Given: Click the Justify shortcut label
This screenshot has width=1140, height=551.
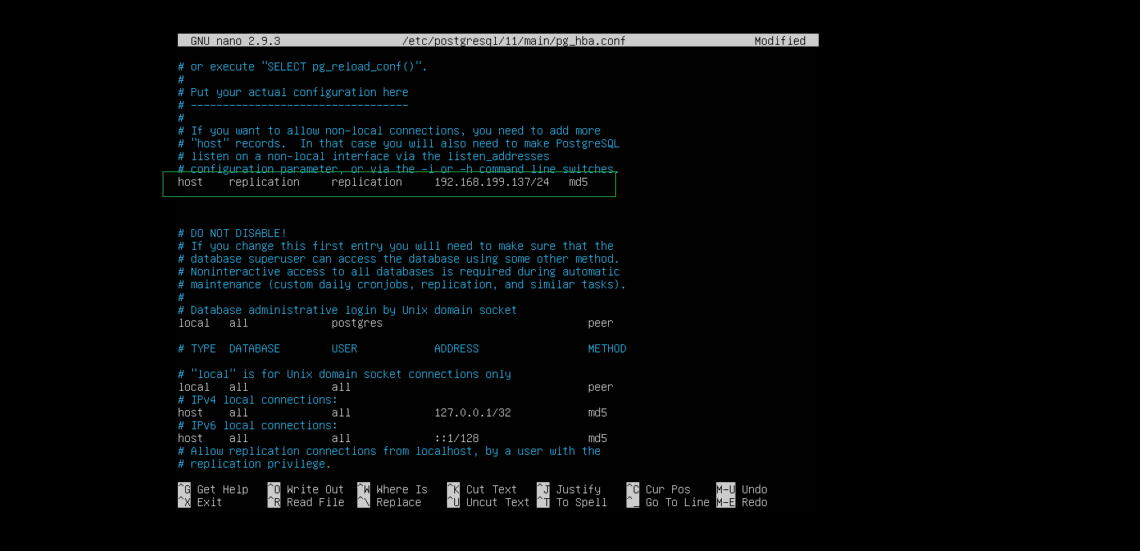Looking at the screenshot, I should point(578,490).
